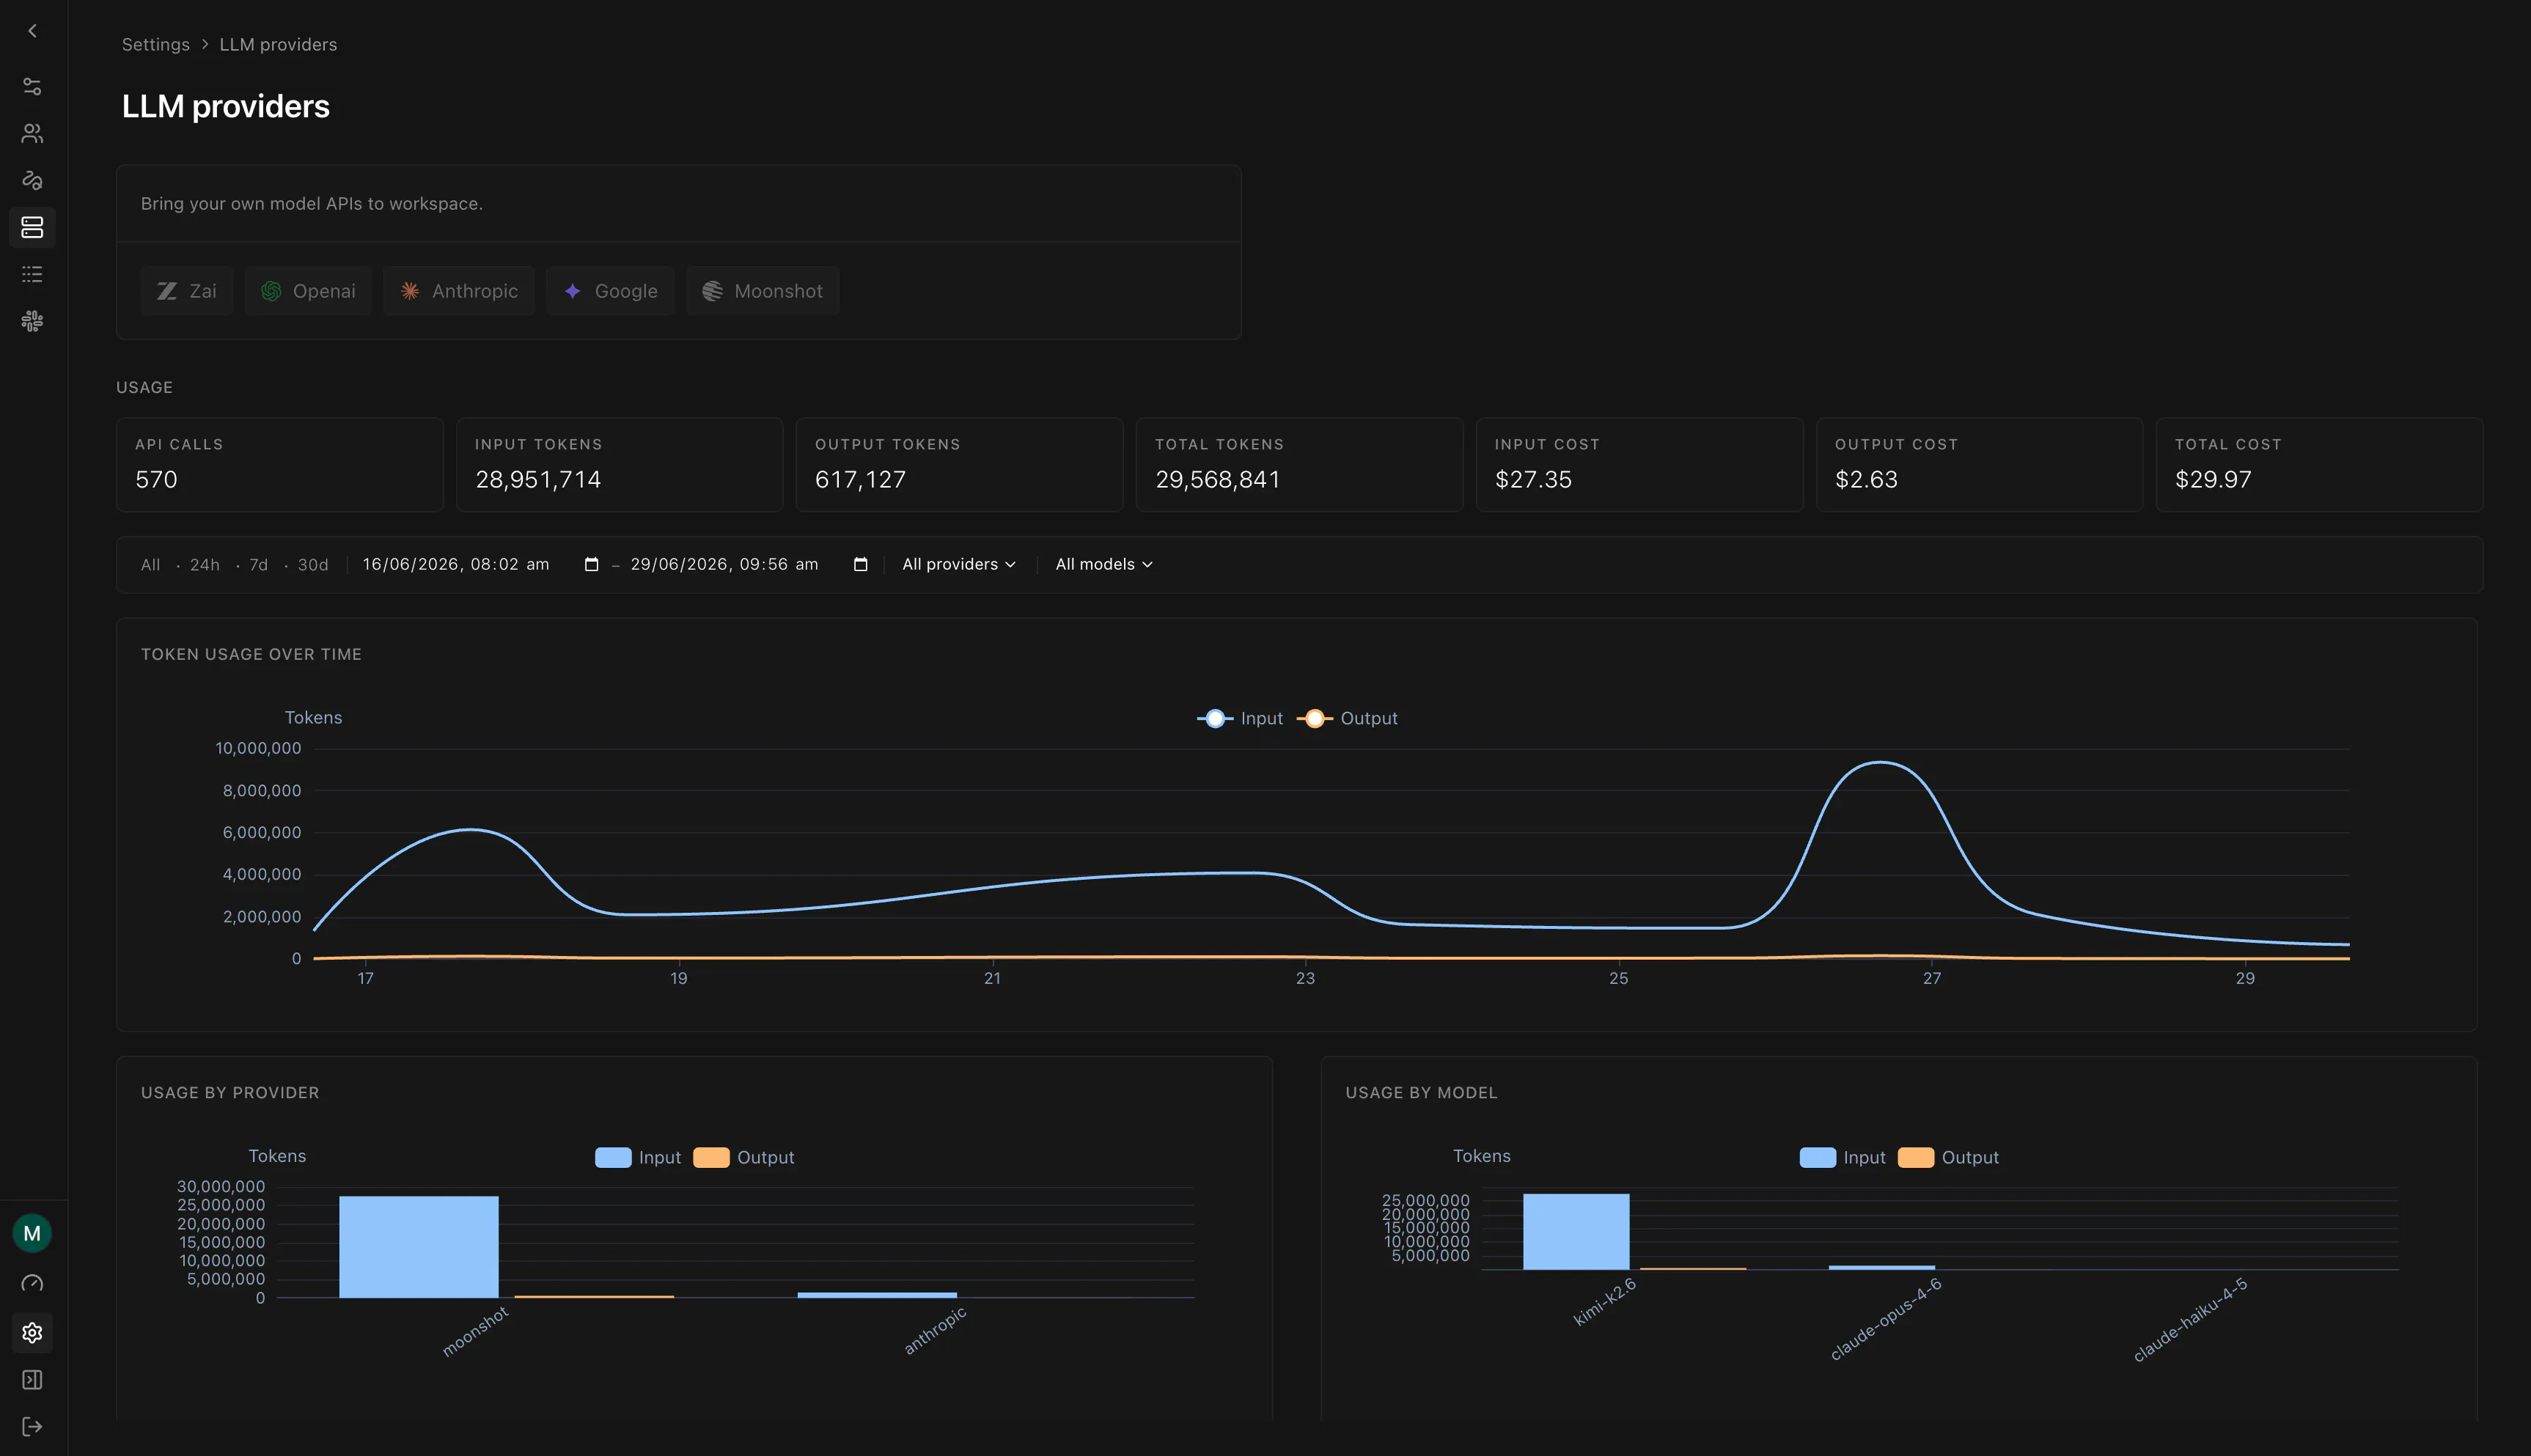Click the anthropic axis label
2531x1456 pixels.
pos(935,1331)
